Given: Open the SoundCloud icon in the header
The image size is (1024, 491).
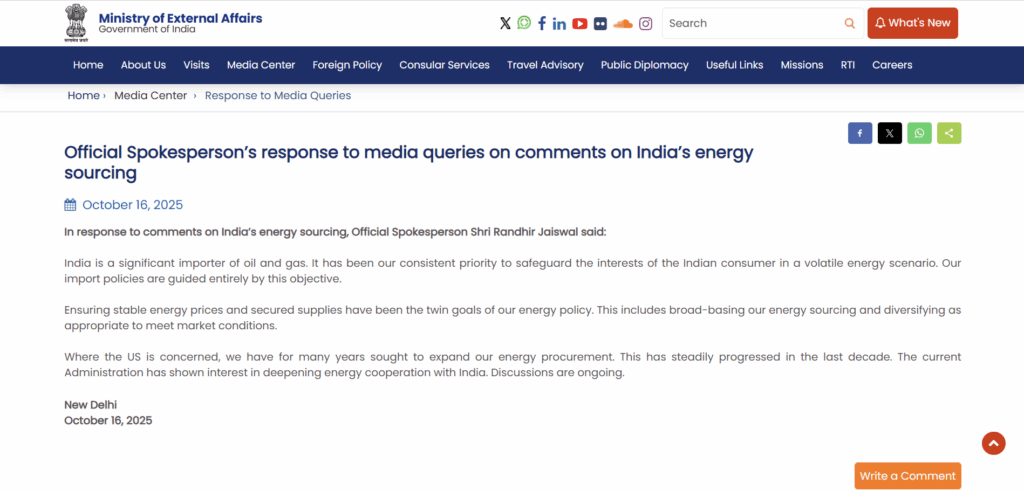Looking at the screenshot, I should [622, 23].
